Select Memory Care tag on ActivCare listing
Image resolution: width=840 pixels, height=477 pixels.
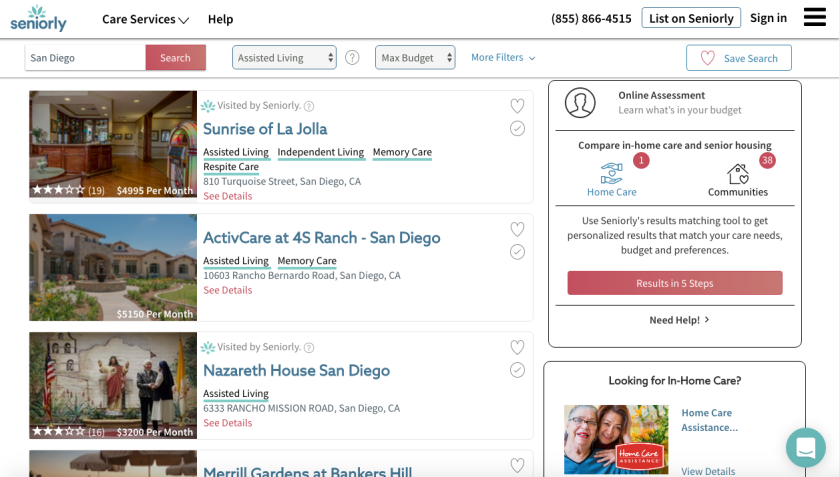307,262
